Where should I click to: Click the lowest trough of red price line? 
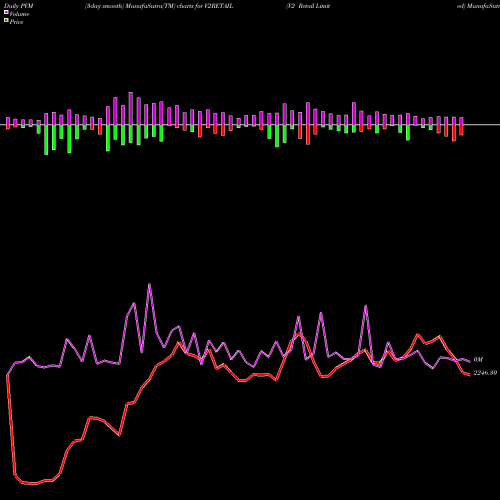coord(33,483)
